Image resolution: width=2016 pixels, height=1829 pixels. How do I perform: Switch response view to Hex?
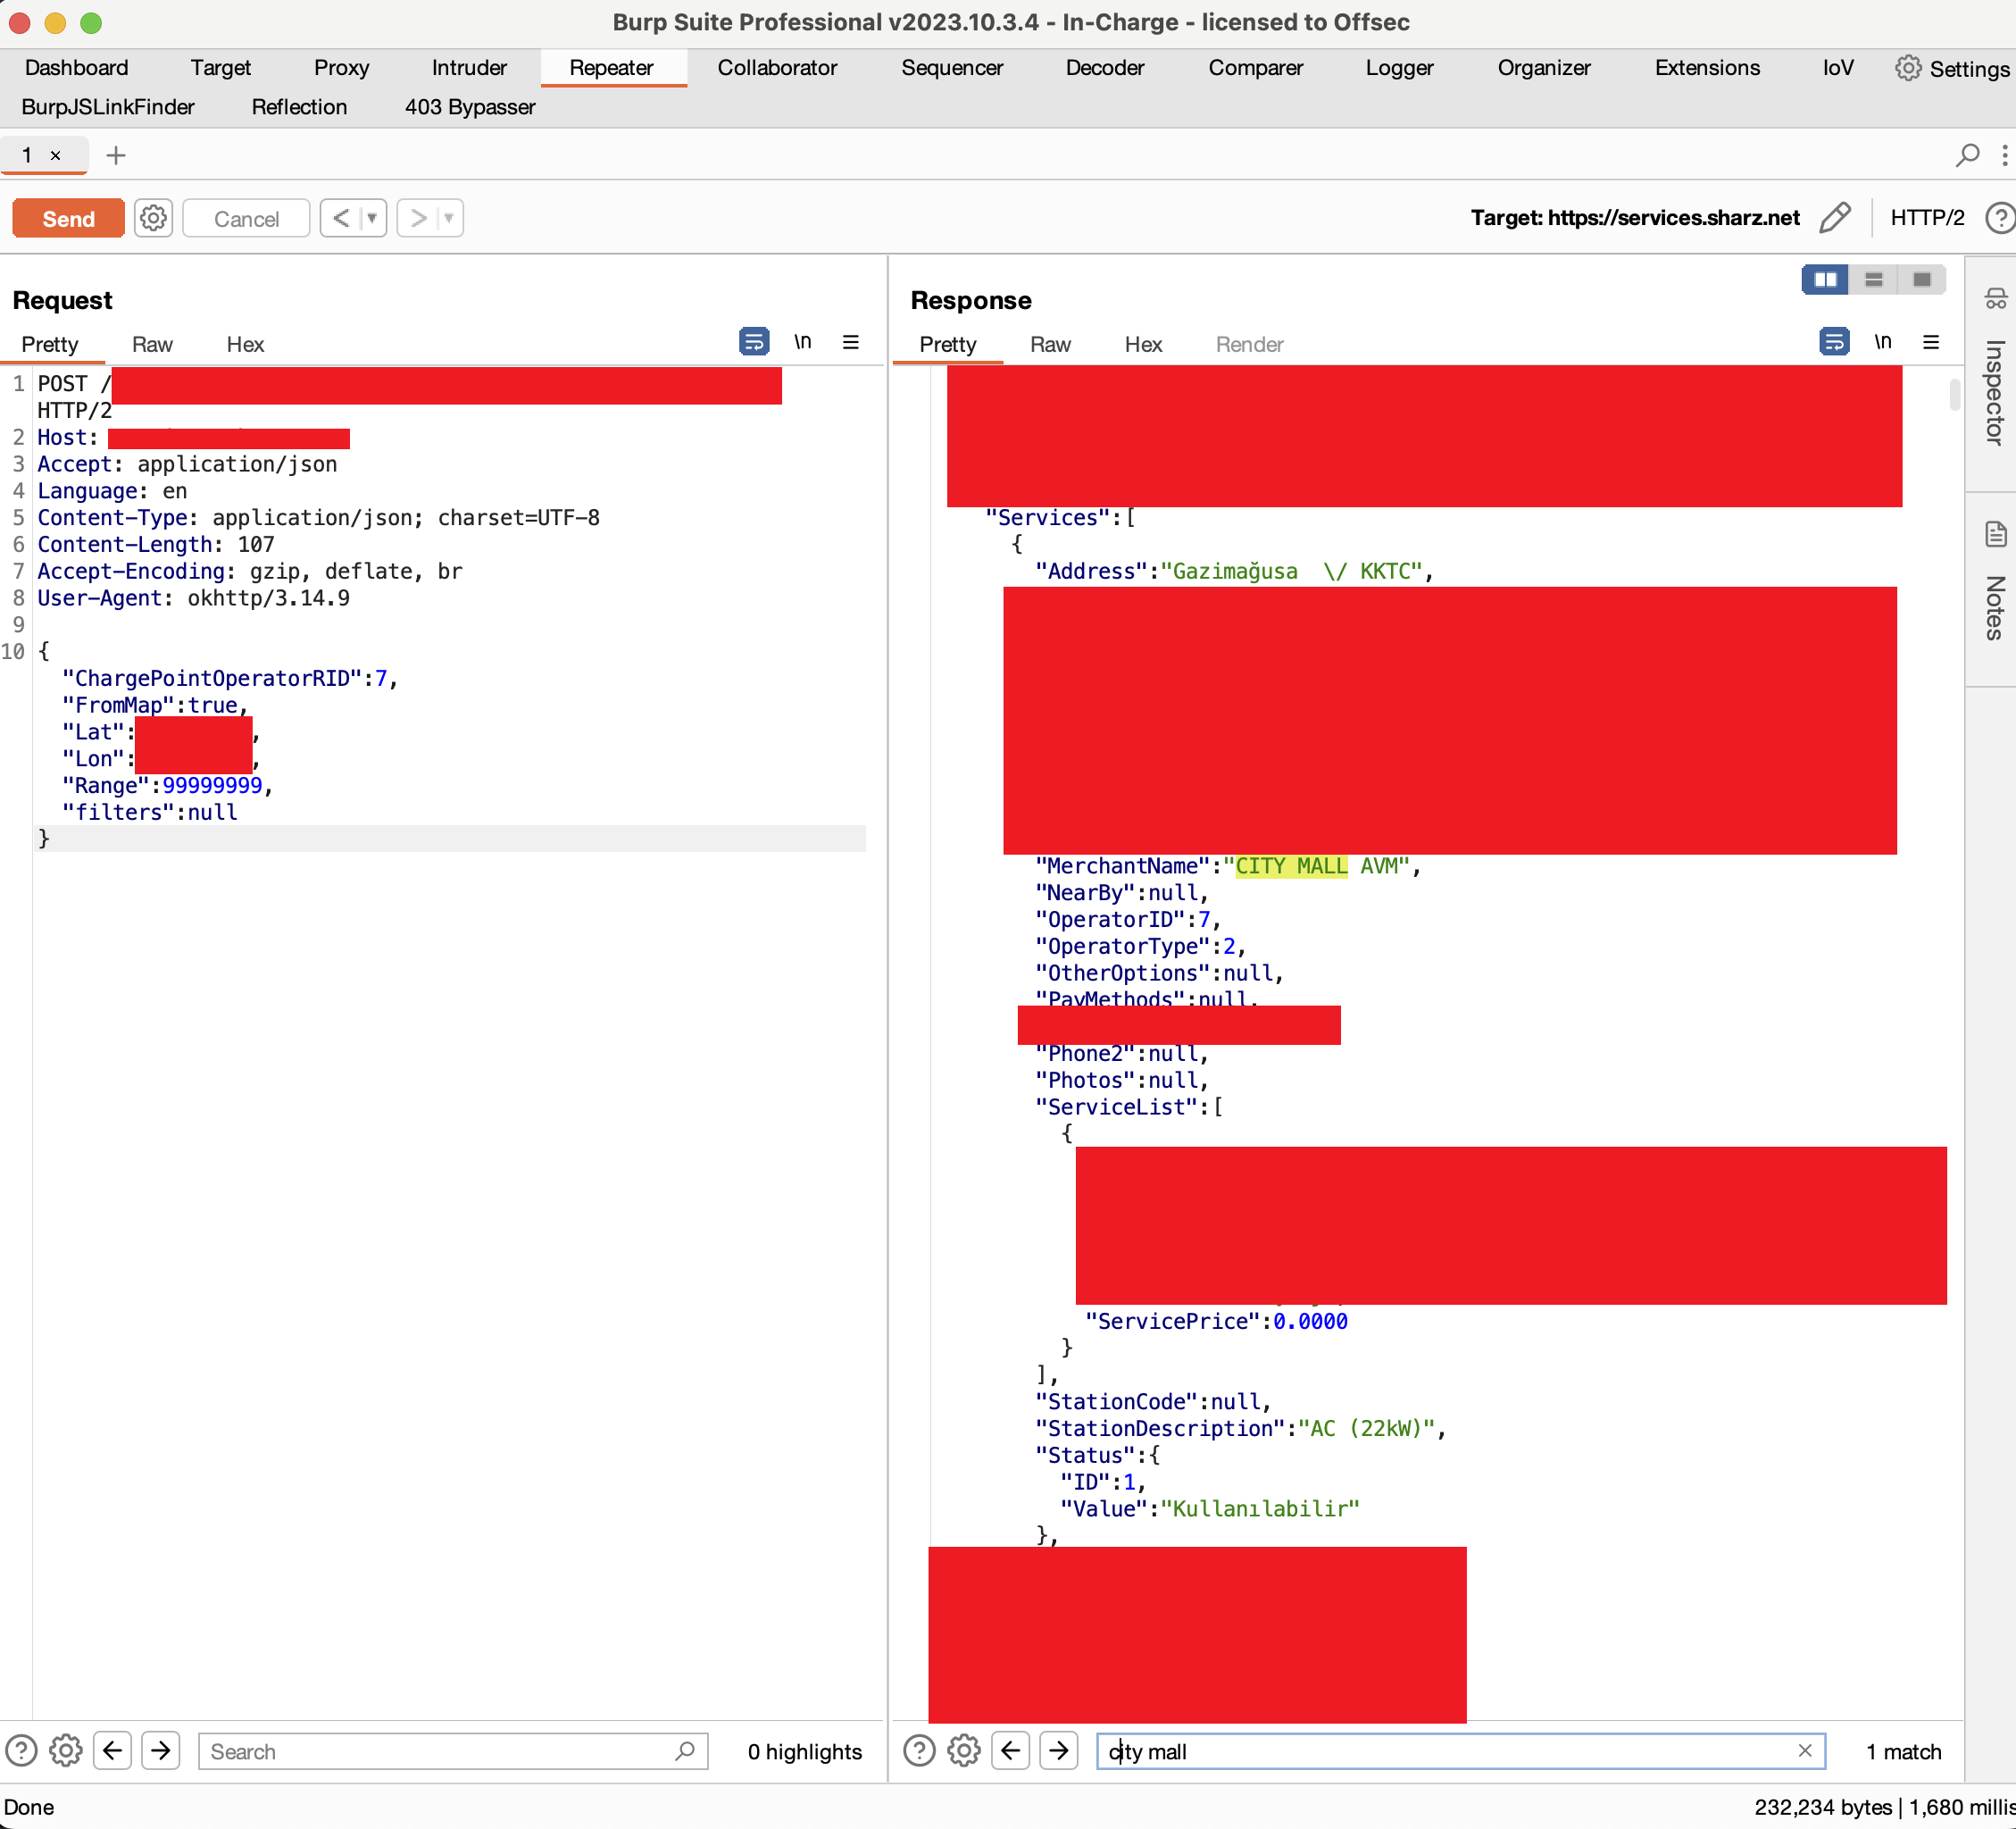pyautogui.click(x=1143, y=344)
